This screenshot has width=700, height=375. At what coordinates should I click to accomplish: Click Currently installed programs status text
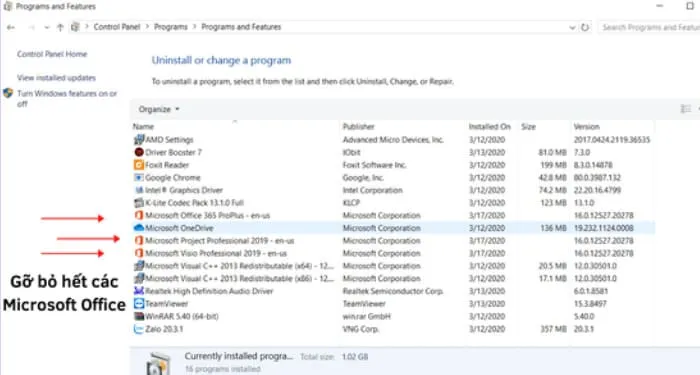point(239,356)
